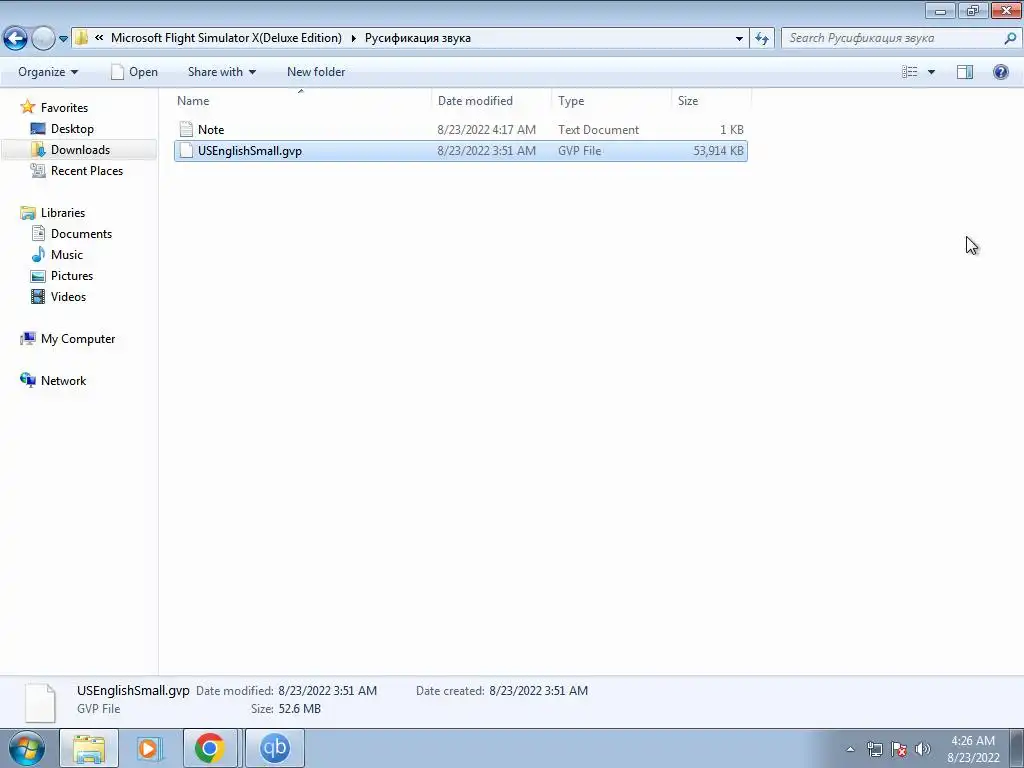Click the search magnifier icon

click(x=1010, y=39)
